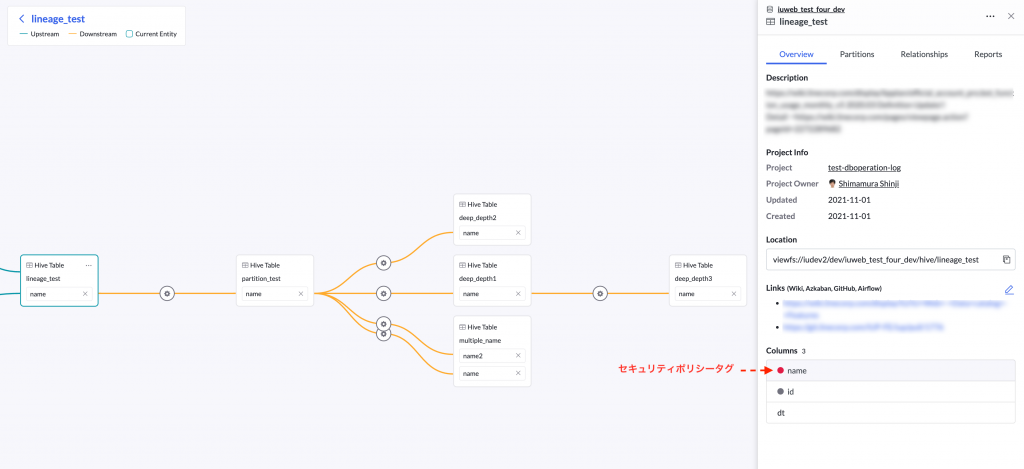The width and height of the screenshot is (1024, 469).
Task: Click deep_depth2 table name
Action: pos(477,218)
